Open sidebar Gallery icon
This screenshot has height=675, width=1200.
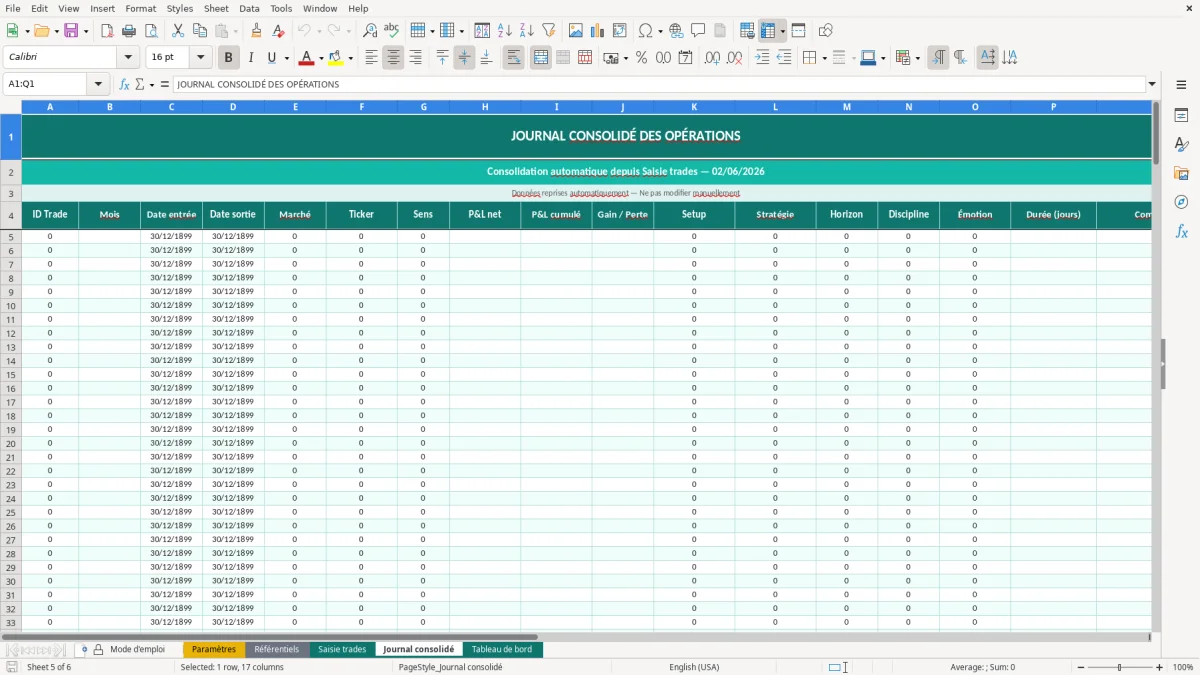(x=1181, y=173)
